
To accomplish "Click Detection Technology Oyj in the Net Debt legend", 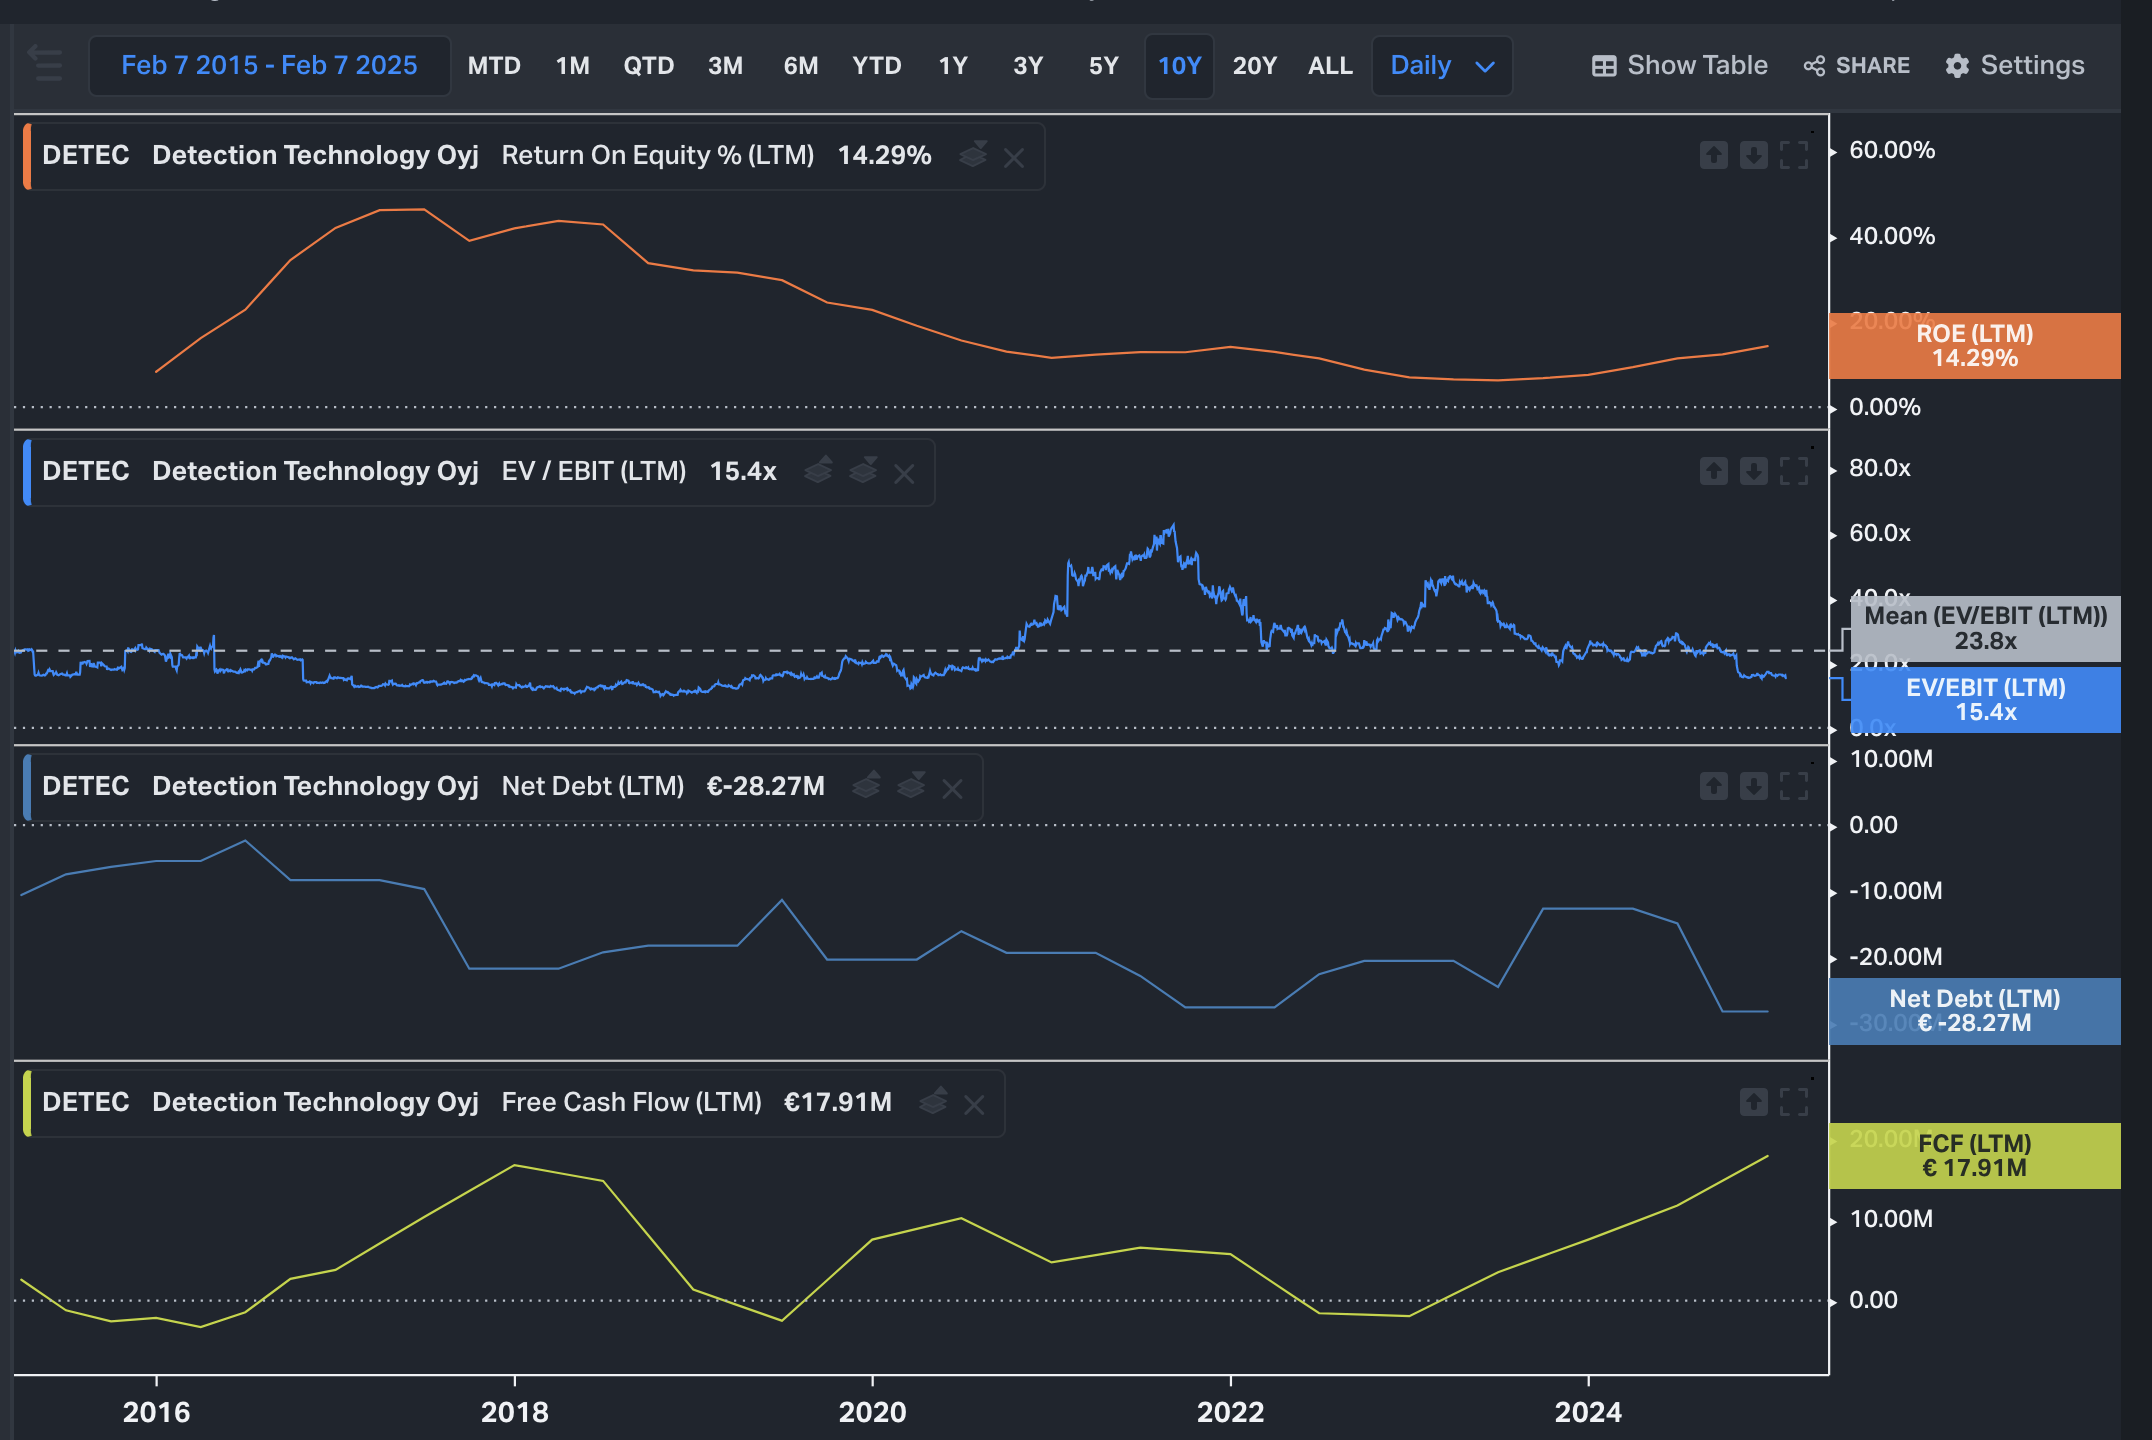I will pos(315,786).
